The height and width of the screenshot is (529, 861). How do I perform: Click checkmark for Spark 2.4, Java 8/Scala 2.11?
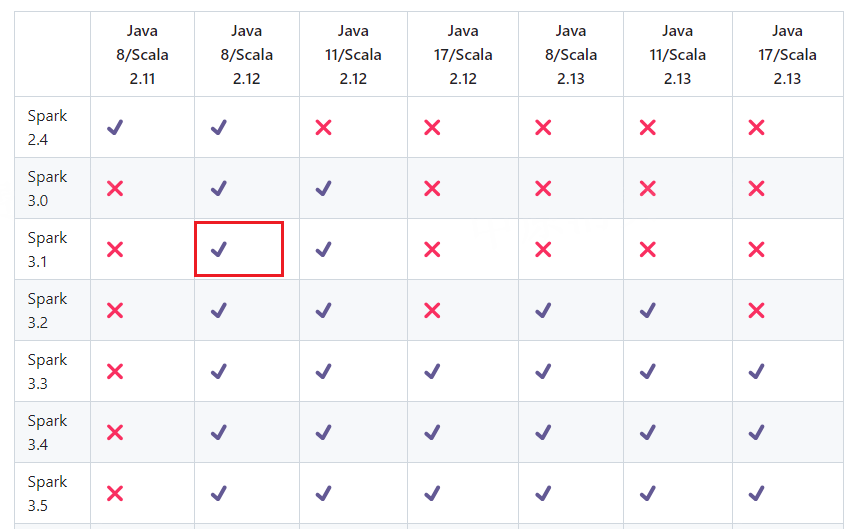click(x=115, y=127)
